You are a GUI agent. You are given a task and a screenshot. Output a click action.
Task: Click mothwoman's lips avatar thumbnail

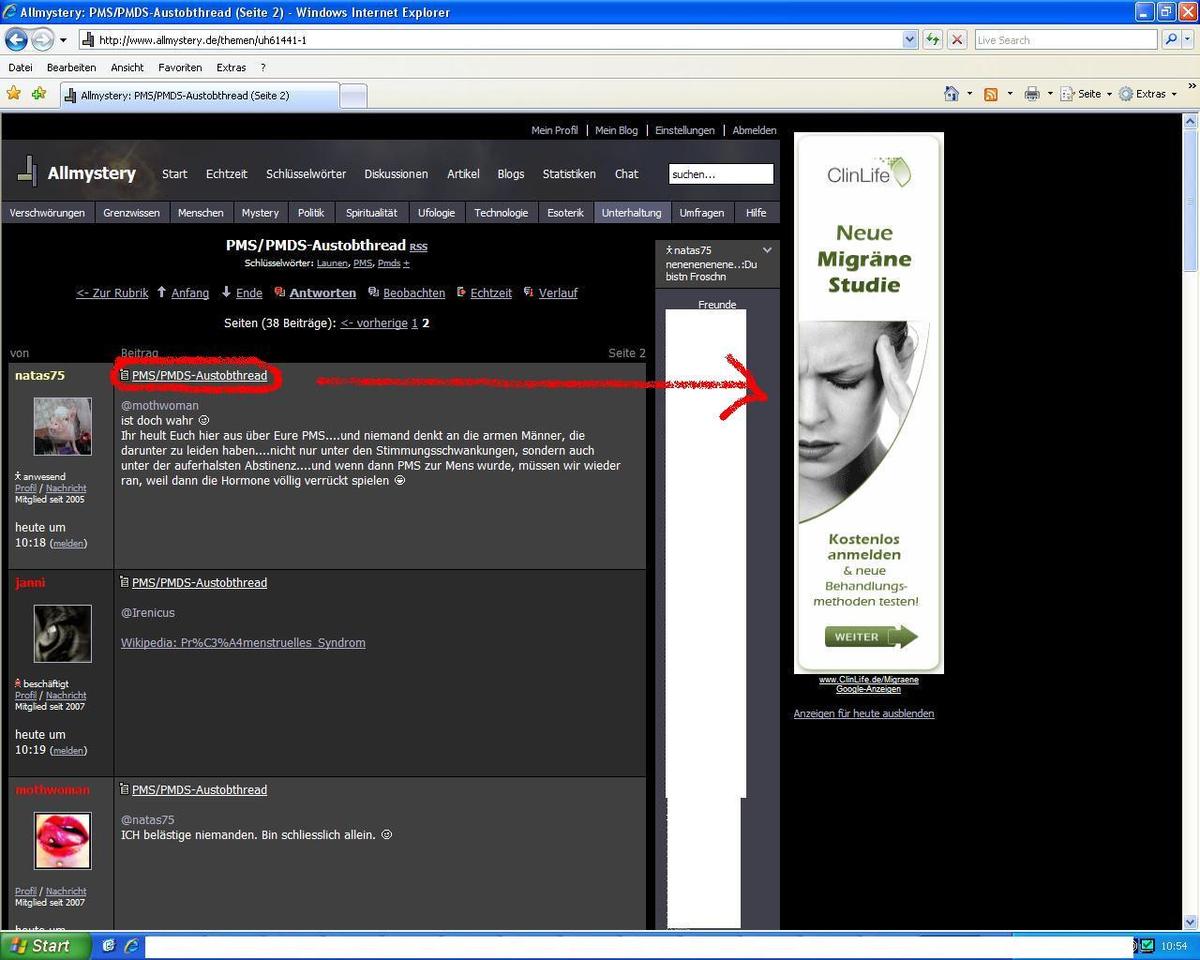tap(63, 840)
